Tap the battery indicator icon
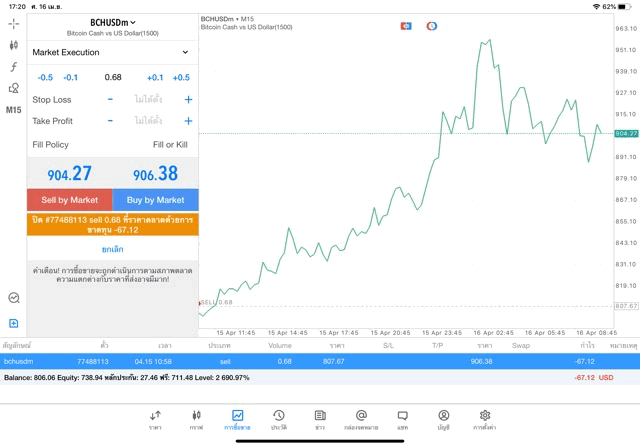Viewport: 640px width, 447px height. (x=624, y=7)
